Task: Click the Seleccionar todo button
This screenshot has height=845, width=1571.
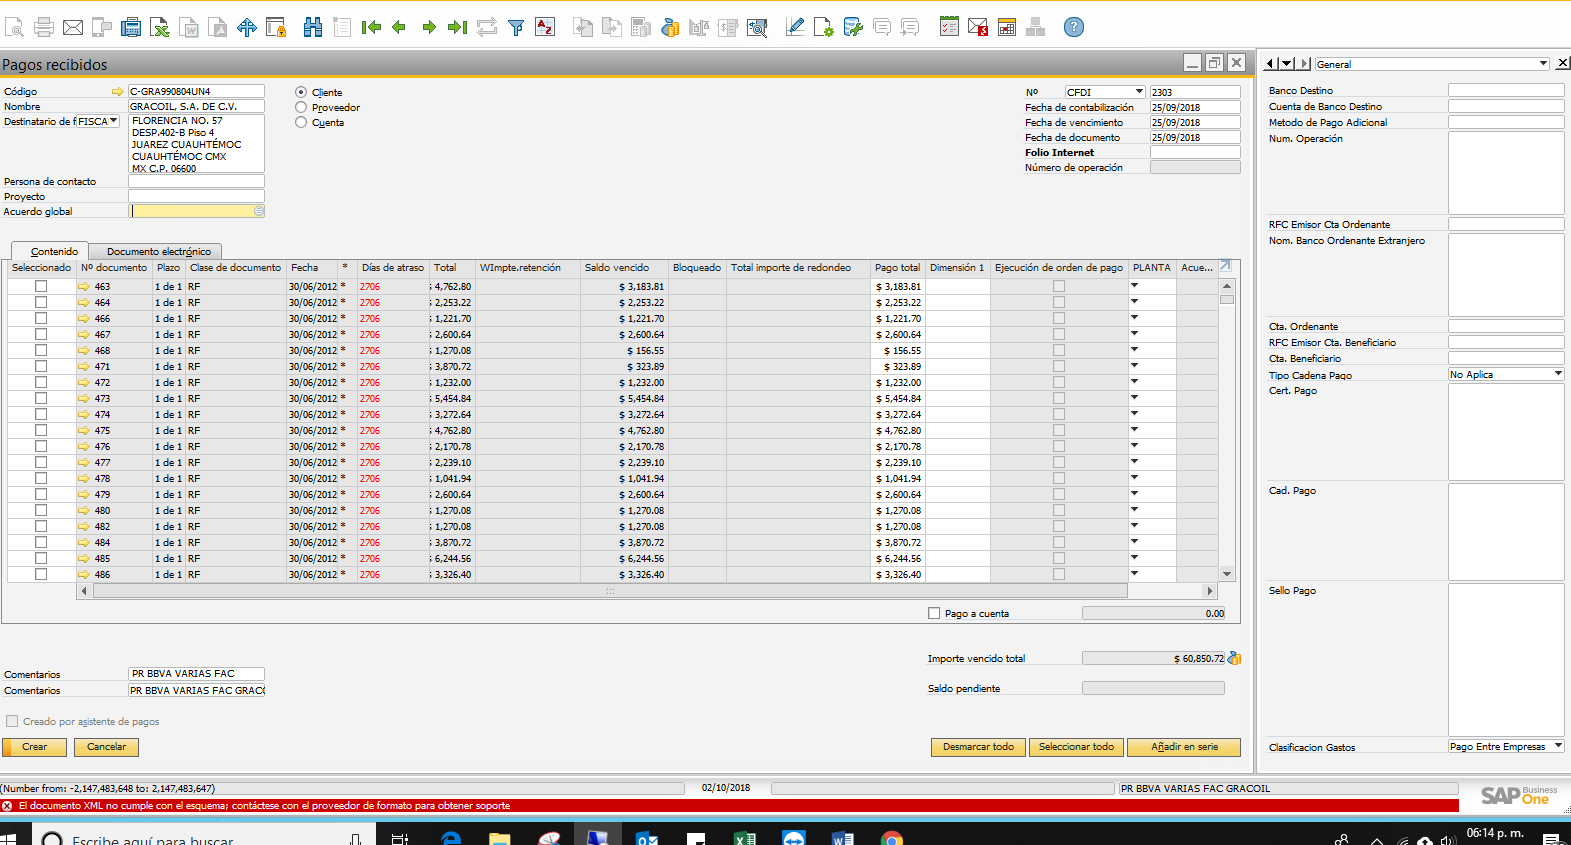Action: 1075,747
